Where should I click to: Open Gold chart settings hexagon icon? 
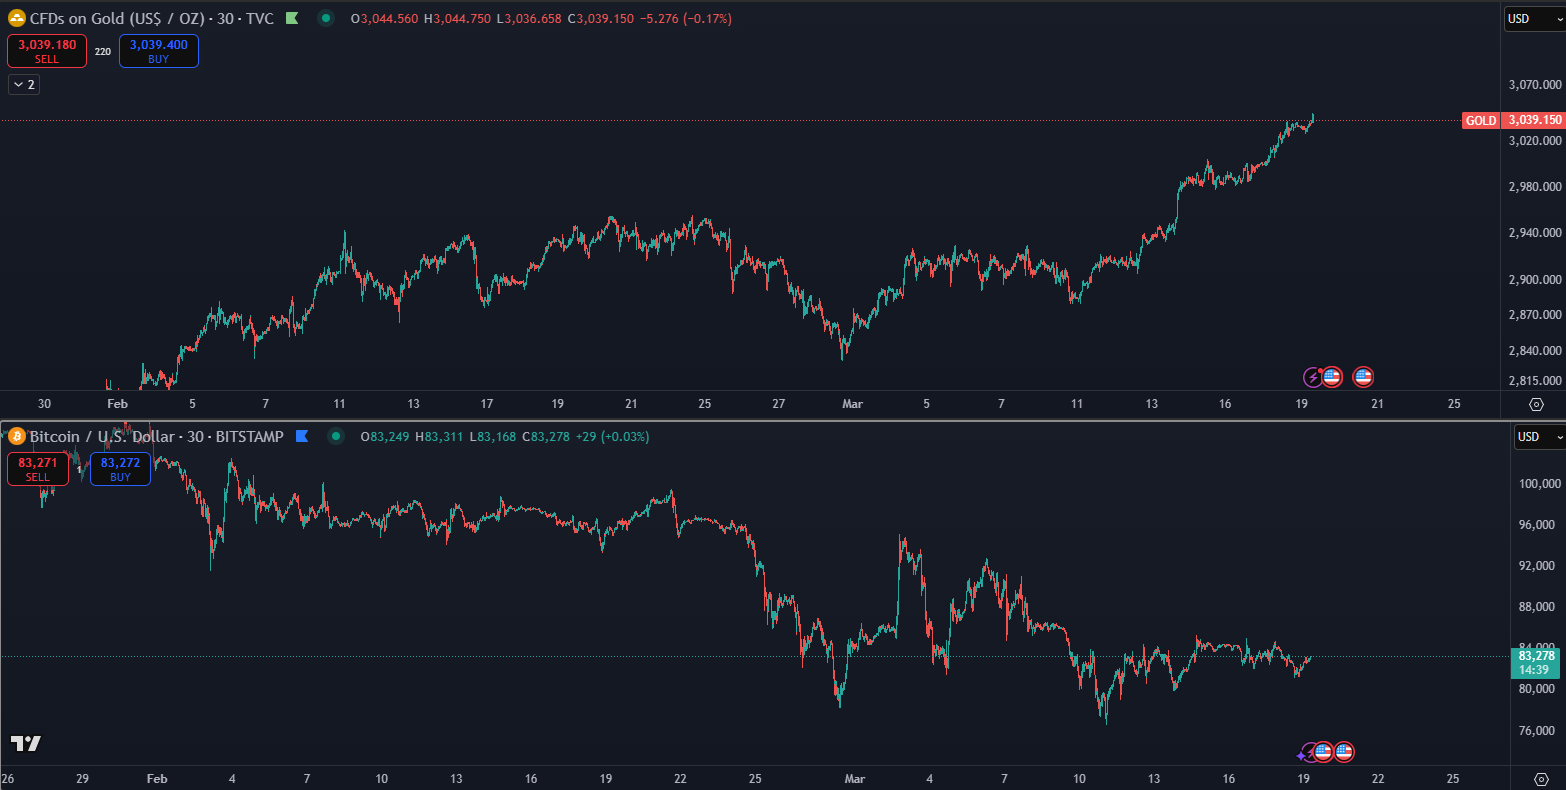pyautogui.click(x=1537, y=404)
